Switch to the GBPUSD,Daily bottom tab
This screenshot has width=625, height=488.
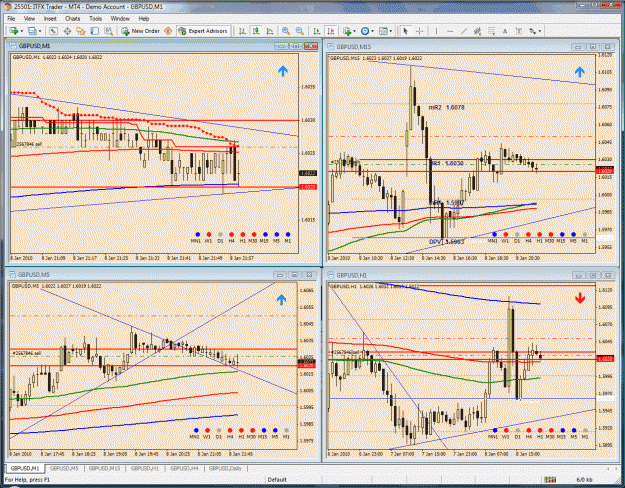tap(226, 468)
